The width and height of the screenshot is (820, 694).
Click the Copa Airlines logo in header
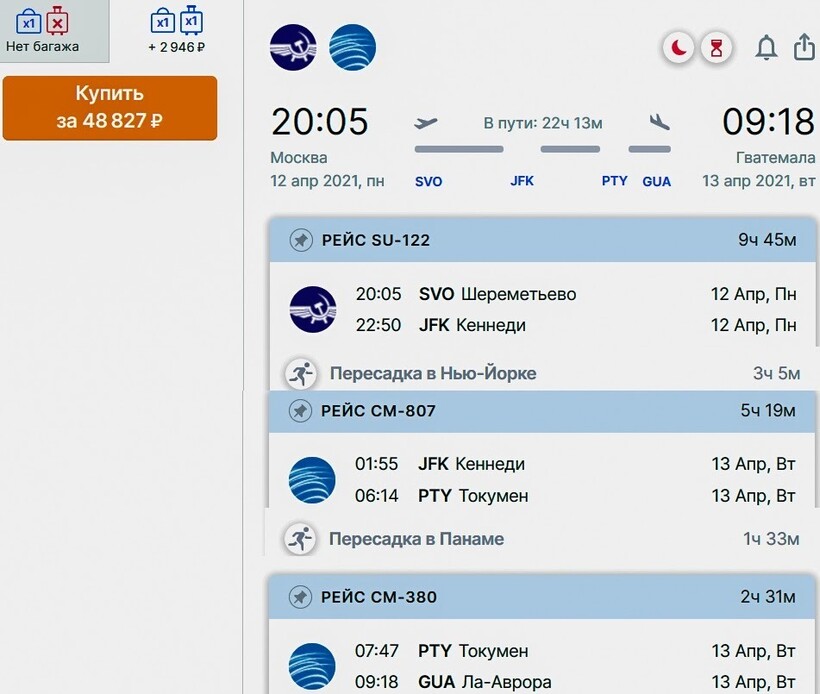pyautogui.click(x=352, y=48)
